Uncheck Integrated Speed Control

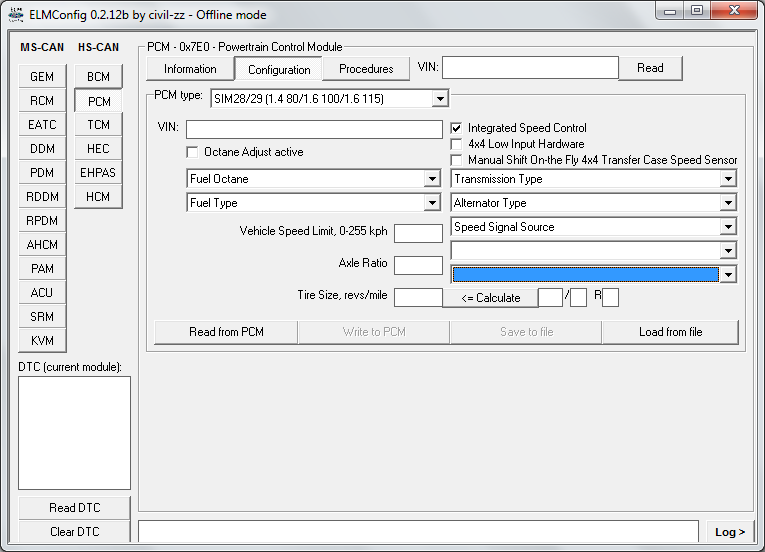[457, 129]
